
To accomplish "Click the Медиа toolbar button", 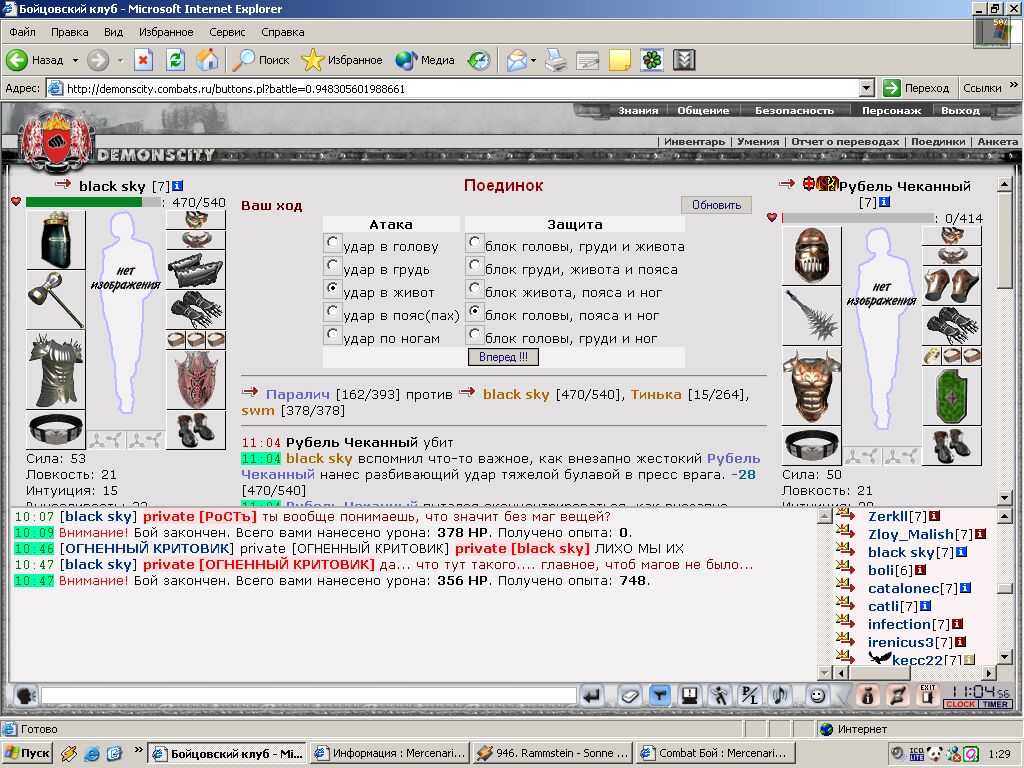I will (x=424, y=60).
